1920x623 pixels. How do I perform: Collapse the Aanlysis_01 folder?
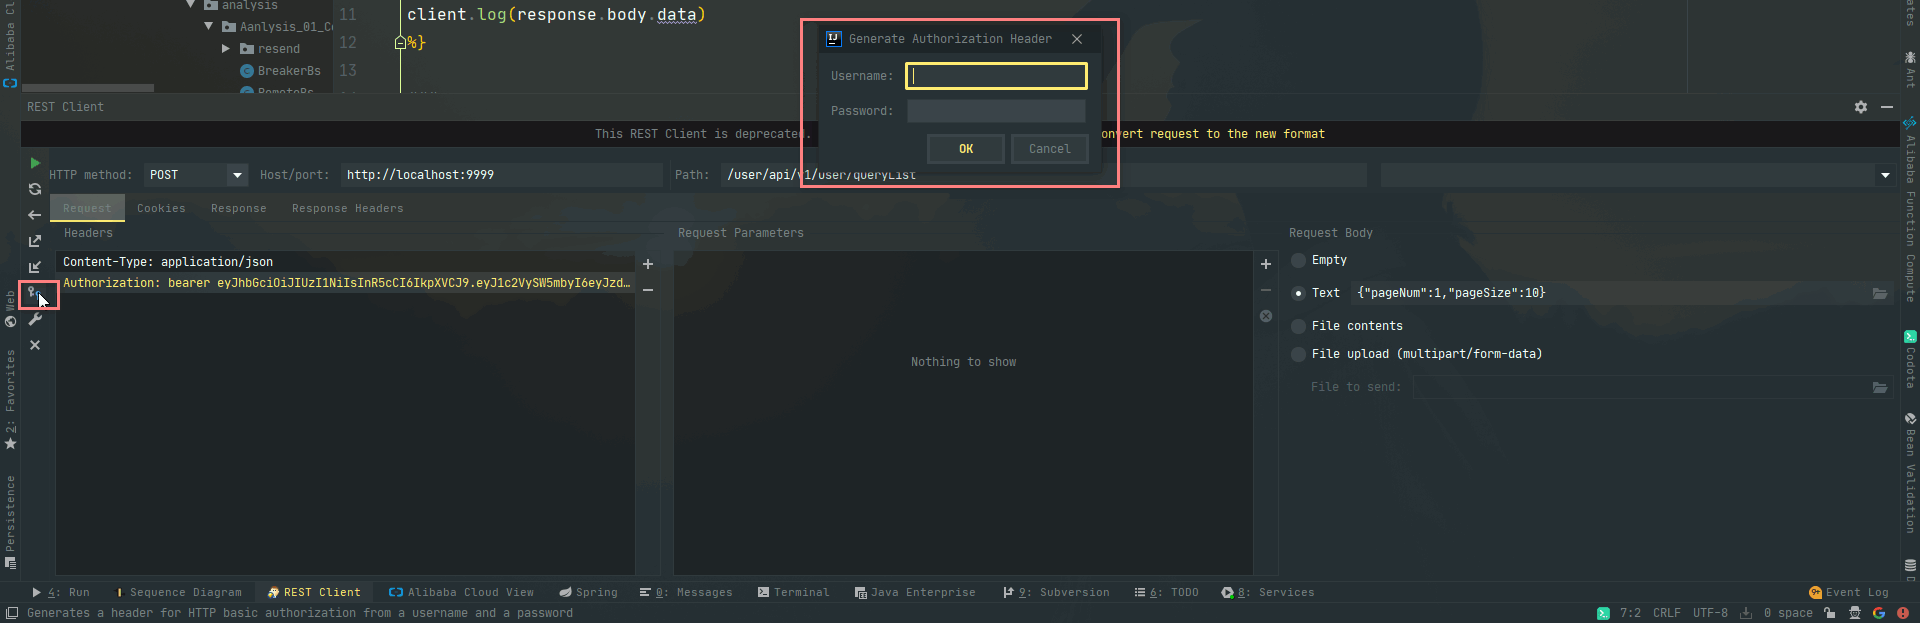click(x=208, y=27)
